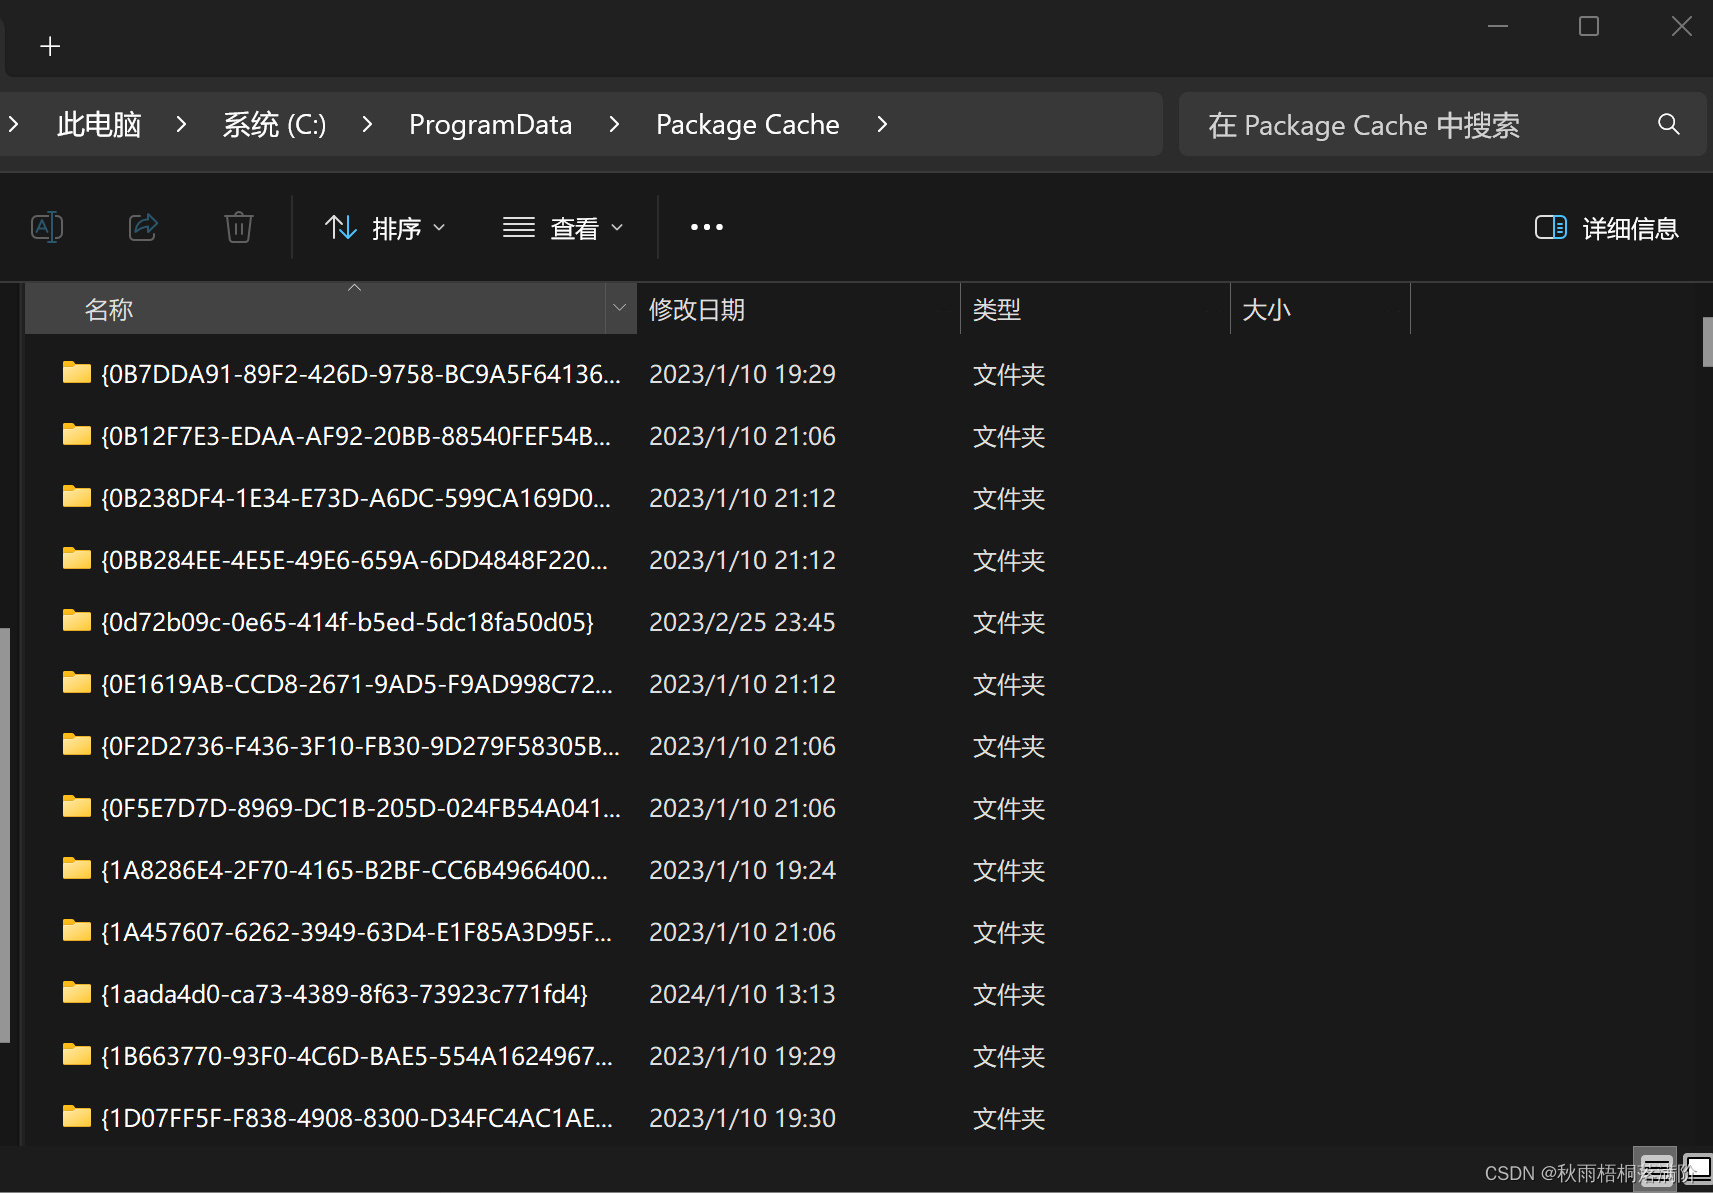Expand chevron after 系统 (C:) breadcrumb
Image resolution: width=1713 pixels, height=1193 pixels.
(367, 124)
